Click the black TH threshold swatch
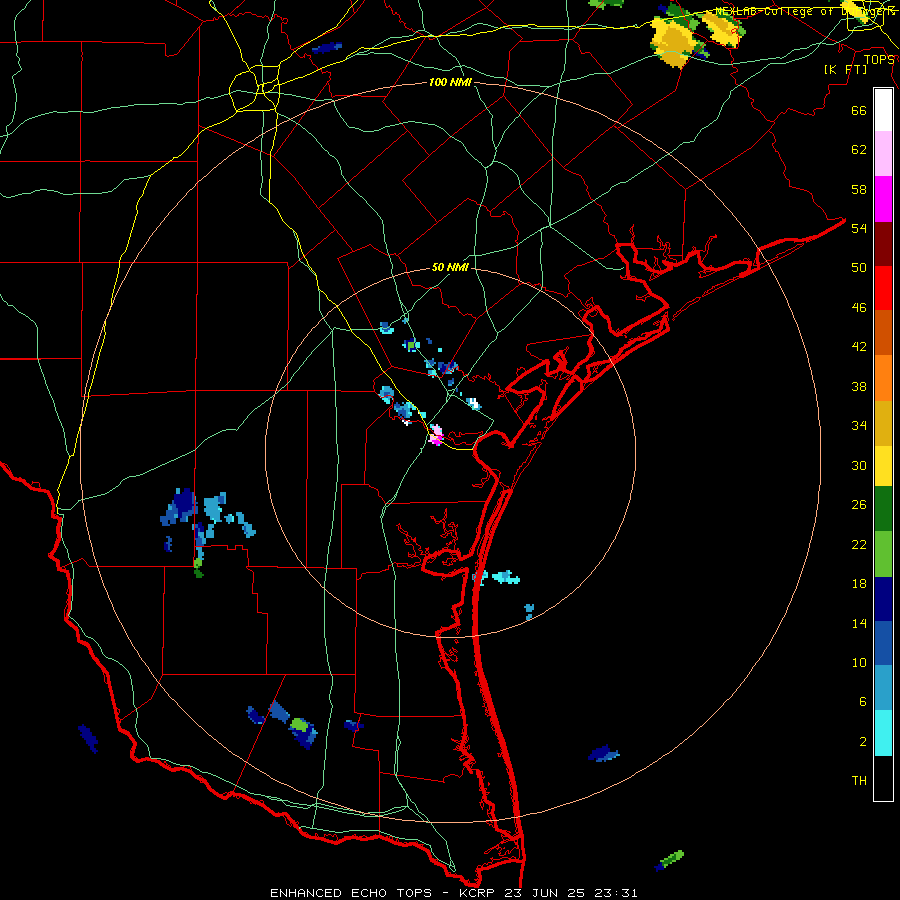900x900 pixels. tap(883, 778)
